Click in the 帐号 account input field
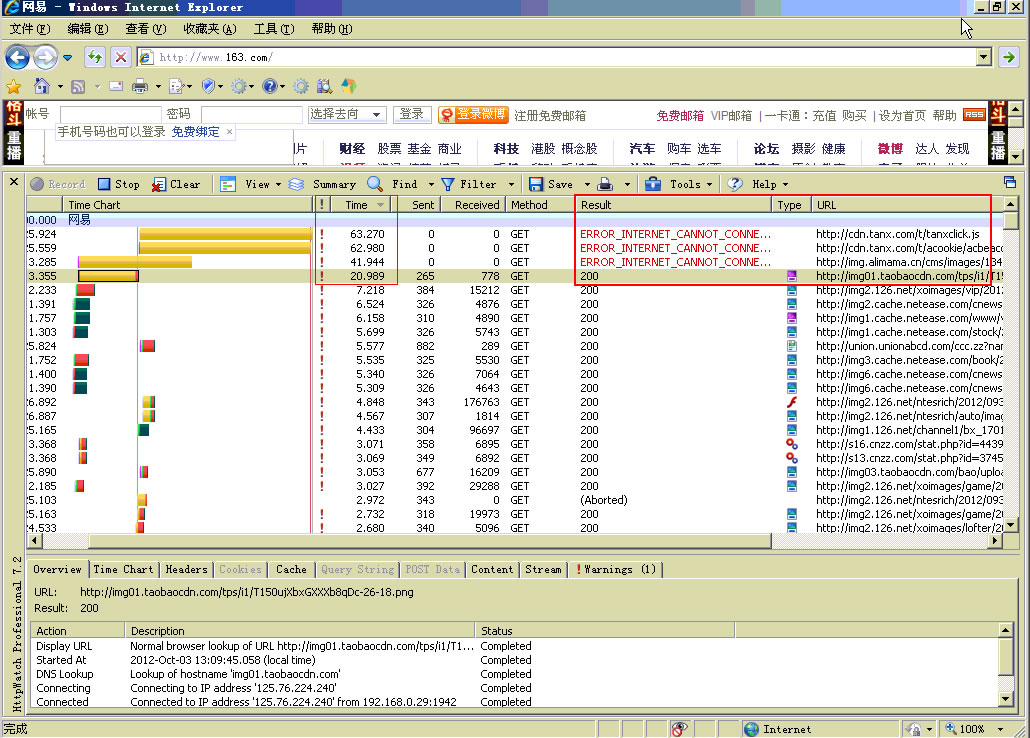1030x738 pixels. 110,114
